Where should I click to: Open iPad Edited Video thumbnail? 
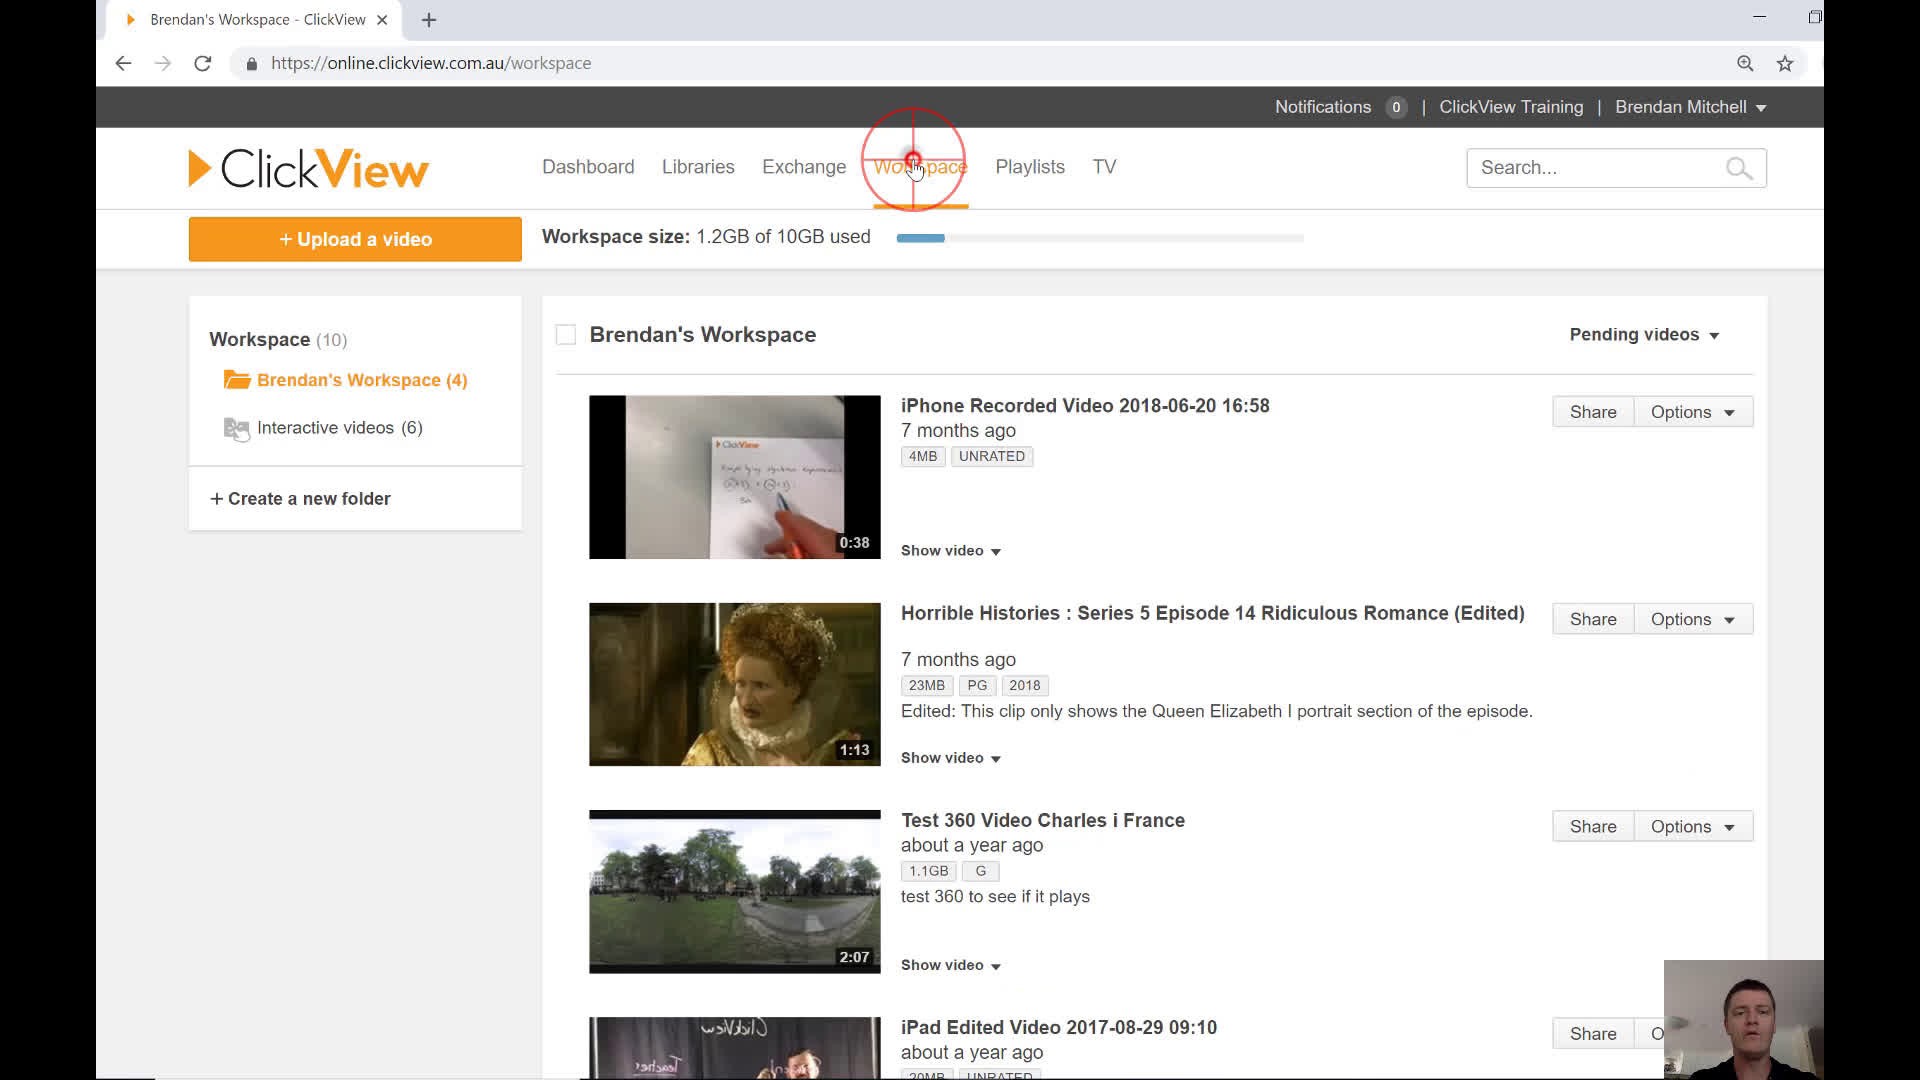point(735,1048)
